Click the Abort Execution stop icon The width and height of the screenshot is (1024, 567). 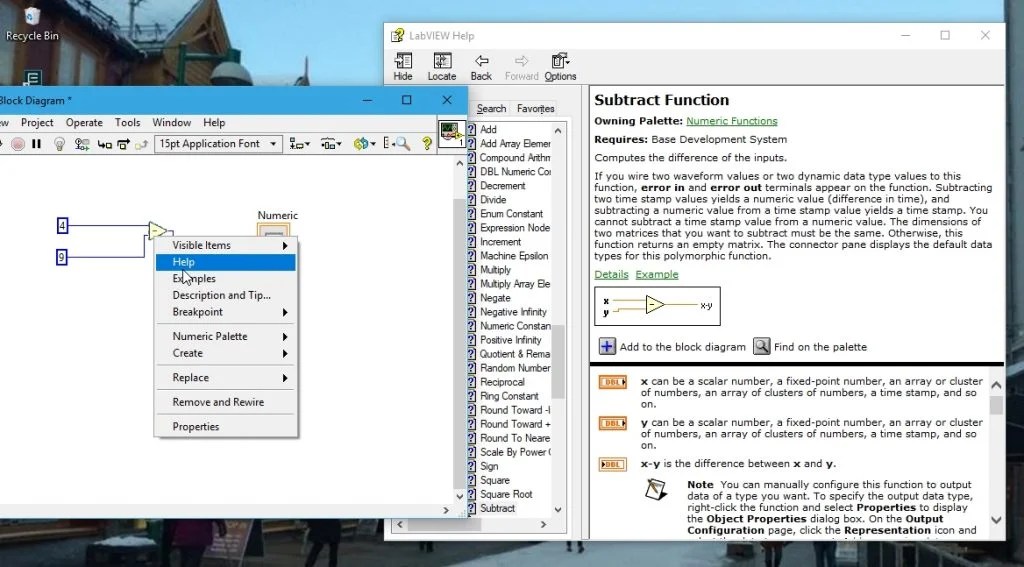(x=18, y=144)
